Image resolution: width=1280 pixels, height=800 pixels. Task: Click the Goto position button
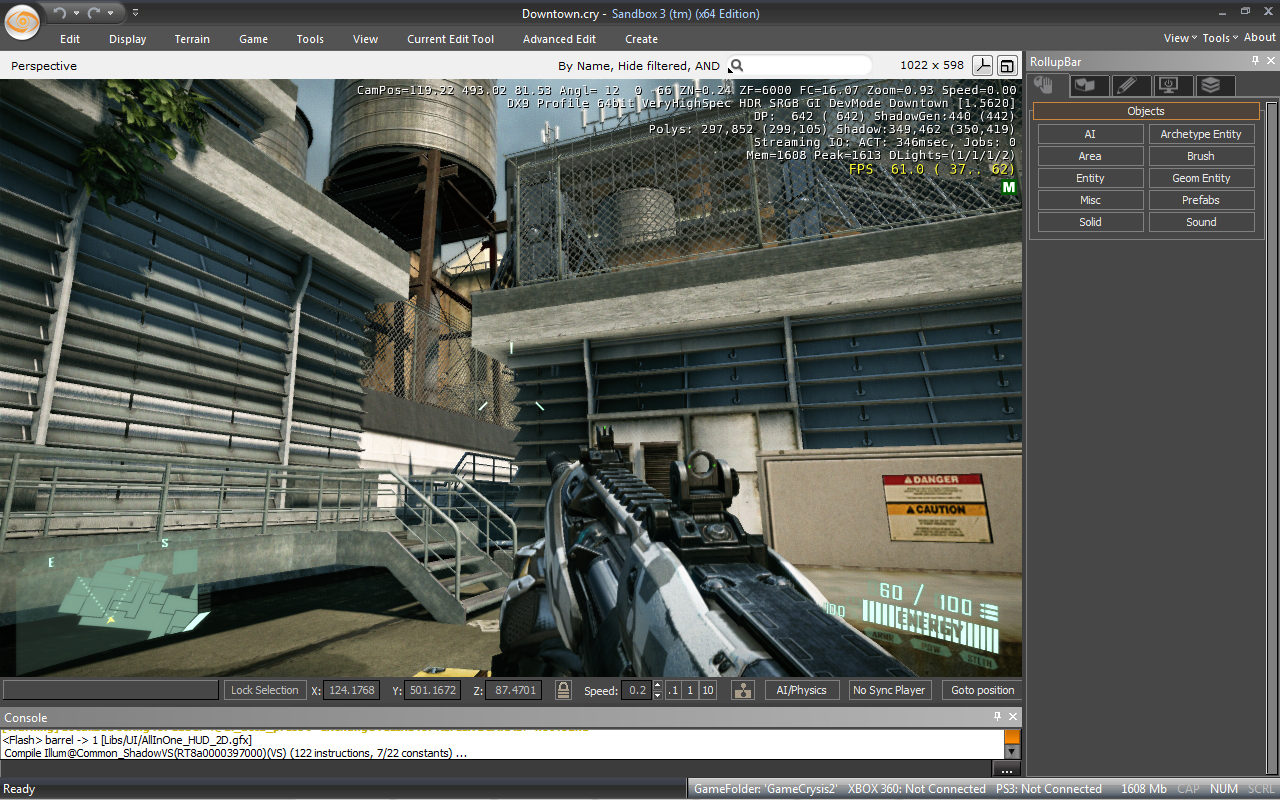point(982,690)
